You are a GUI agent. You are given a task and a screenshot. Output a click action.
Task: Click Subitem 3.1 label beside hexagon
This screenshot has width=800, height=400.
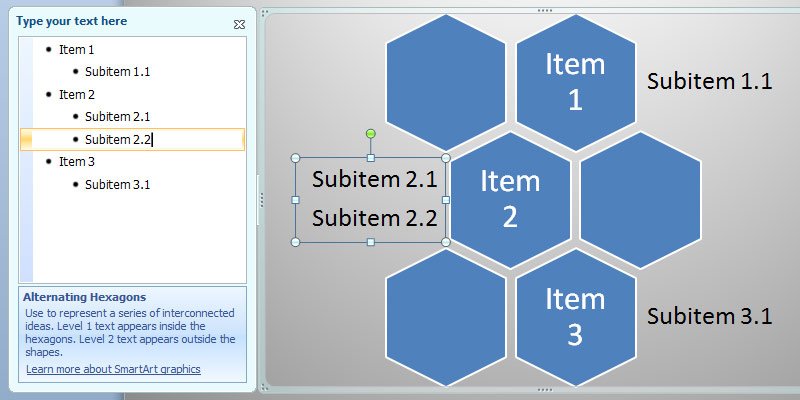(x=710, y=316)
